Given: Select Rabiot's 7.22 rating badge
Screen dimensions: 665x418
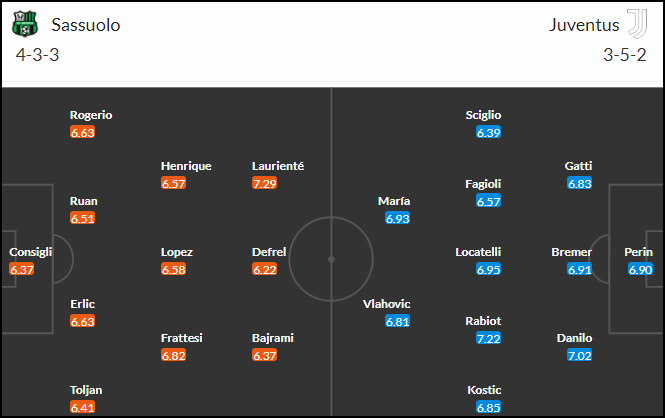Looking at the screenshot, I should pos(489,338).
